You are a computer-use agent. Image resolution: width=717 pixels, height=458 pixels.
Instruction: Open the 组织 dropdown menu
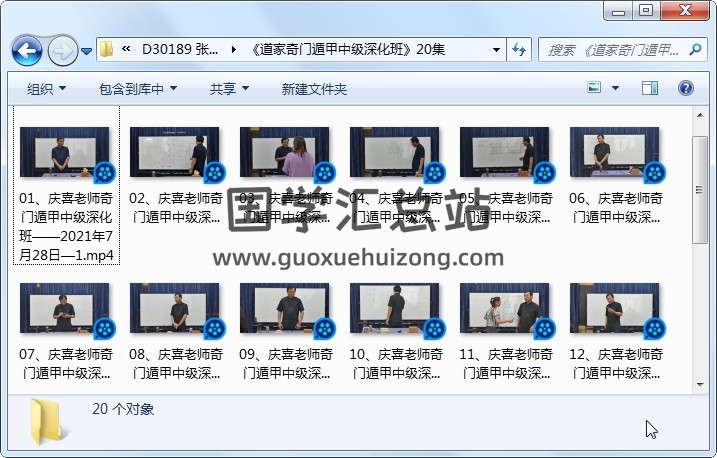46,89
